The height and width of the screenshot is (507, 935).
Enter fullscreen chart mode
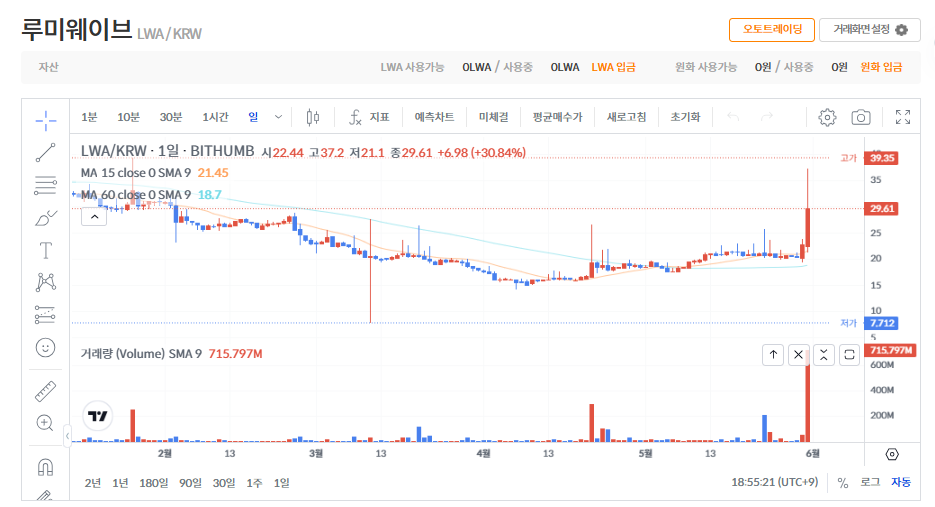[x=903, y=117]
